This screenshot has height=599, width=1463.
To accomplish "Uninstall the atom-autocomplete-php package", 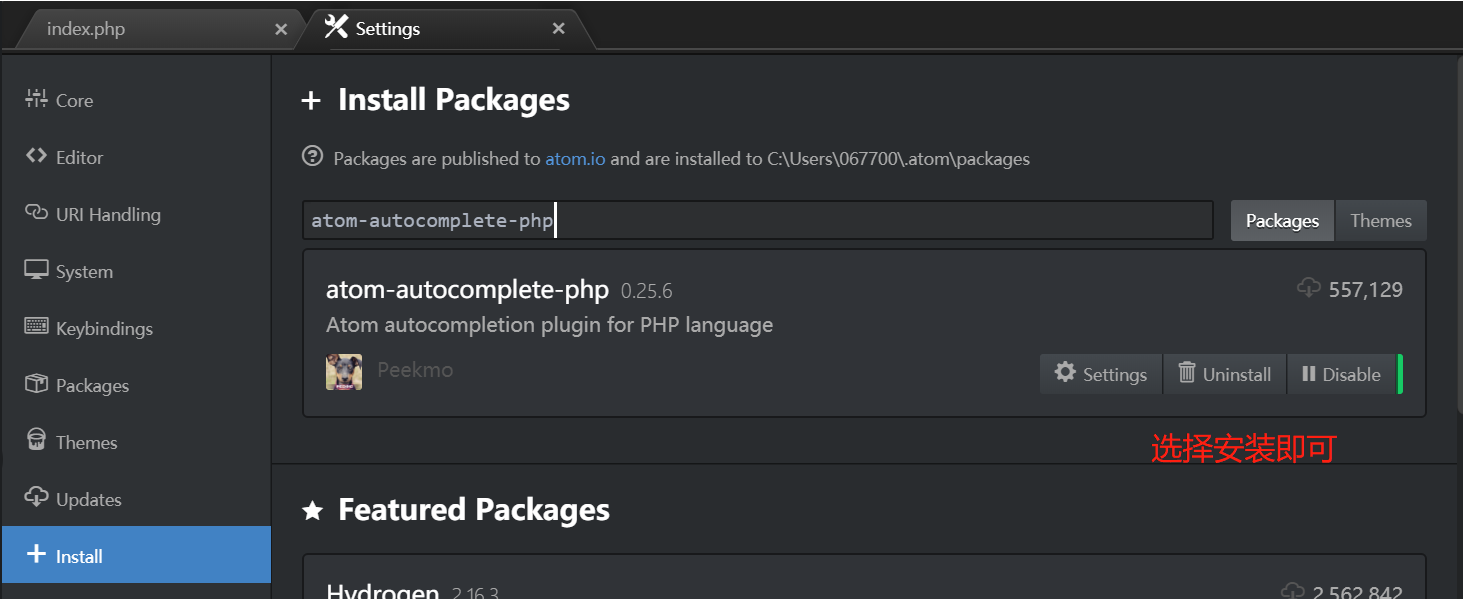I will [1225, 374].
